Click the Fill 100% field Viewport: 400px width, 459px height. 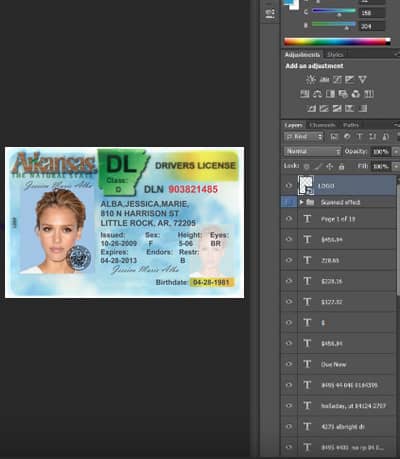pyautogui.click(x=381, y=166)
